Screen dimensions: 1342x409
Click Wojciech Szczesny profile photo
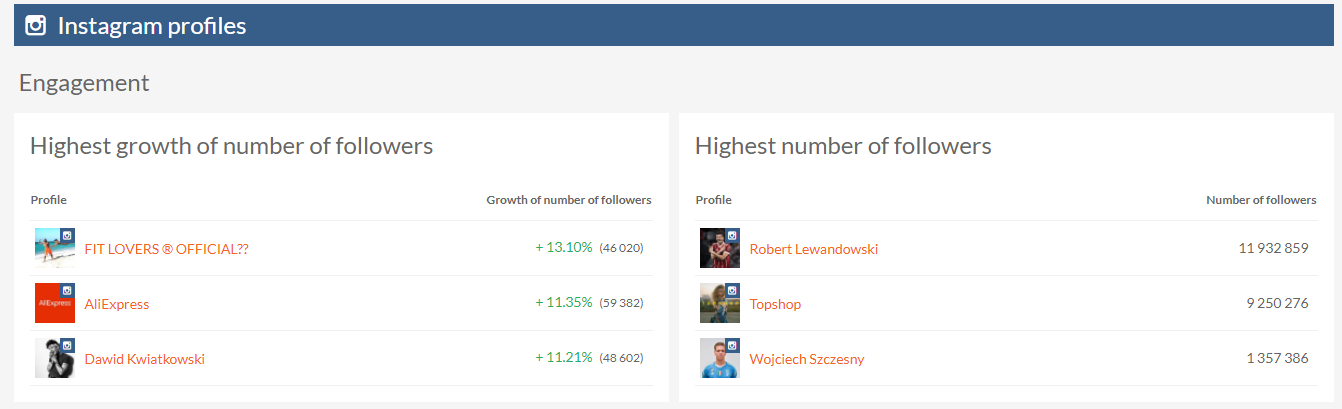click(717, 359)
